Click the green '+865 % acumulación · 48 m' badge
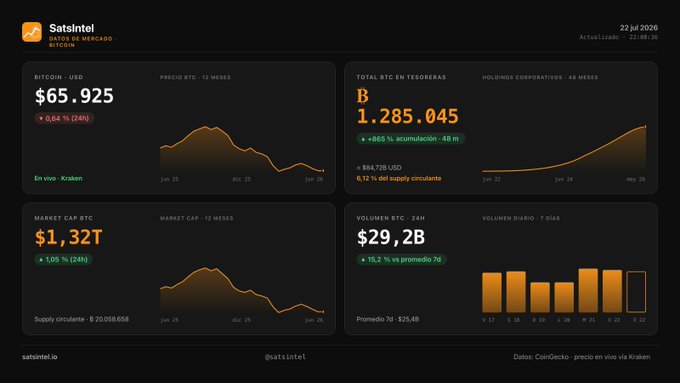Viewport: 680px width, 383px height. pyautogui.click(x=411, y=139)
